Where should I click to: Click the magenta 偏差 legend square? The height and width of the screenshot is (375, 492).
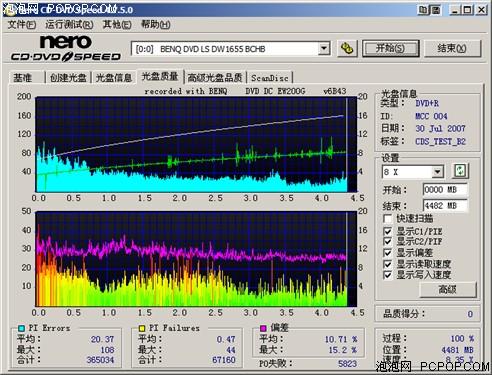pyautogui.click(x=263, y=328)
